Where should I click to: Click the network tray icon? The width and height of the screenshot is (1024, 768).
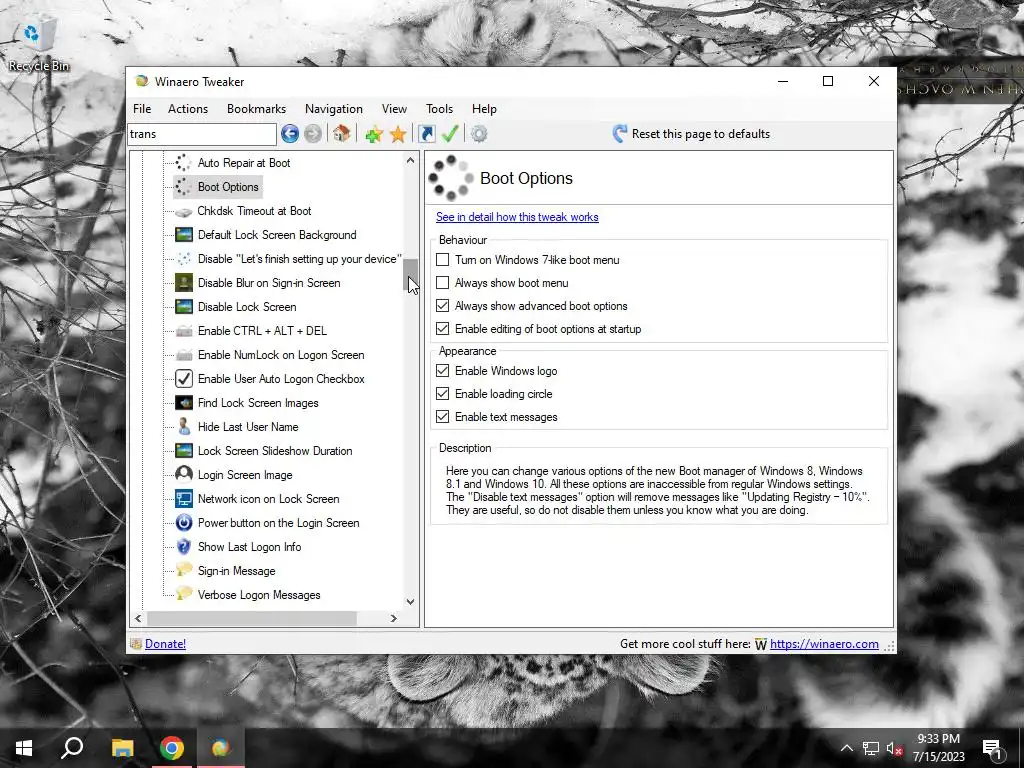tap(871, 748)
